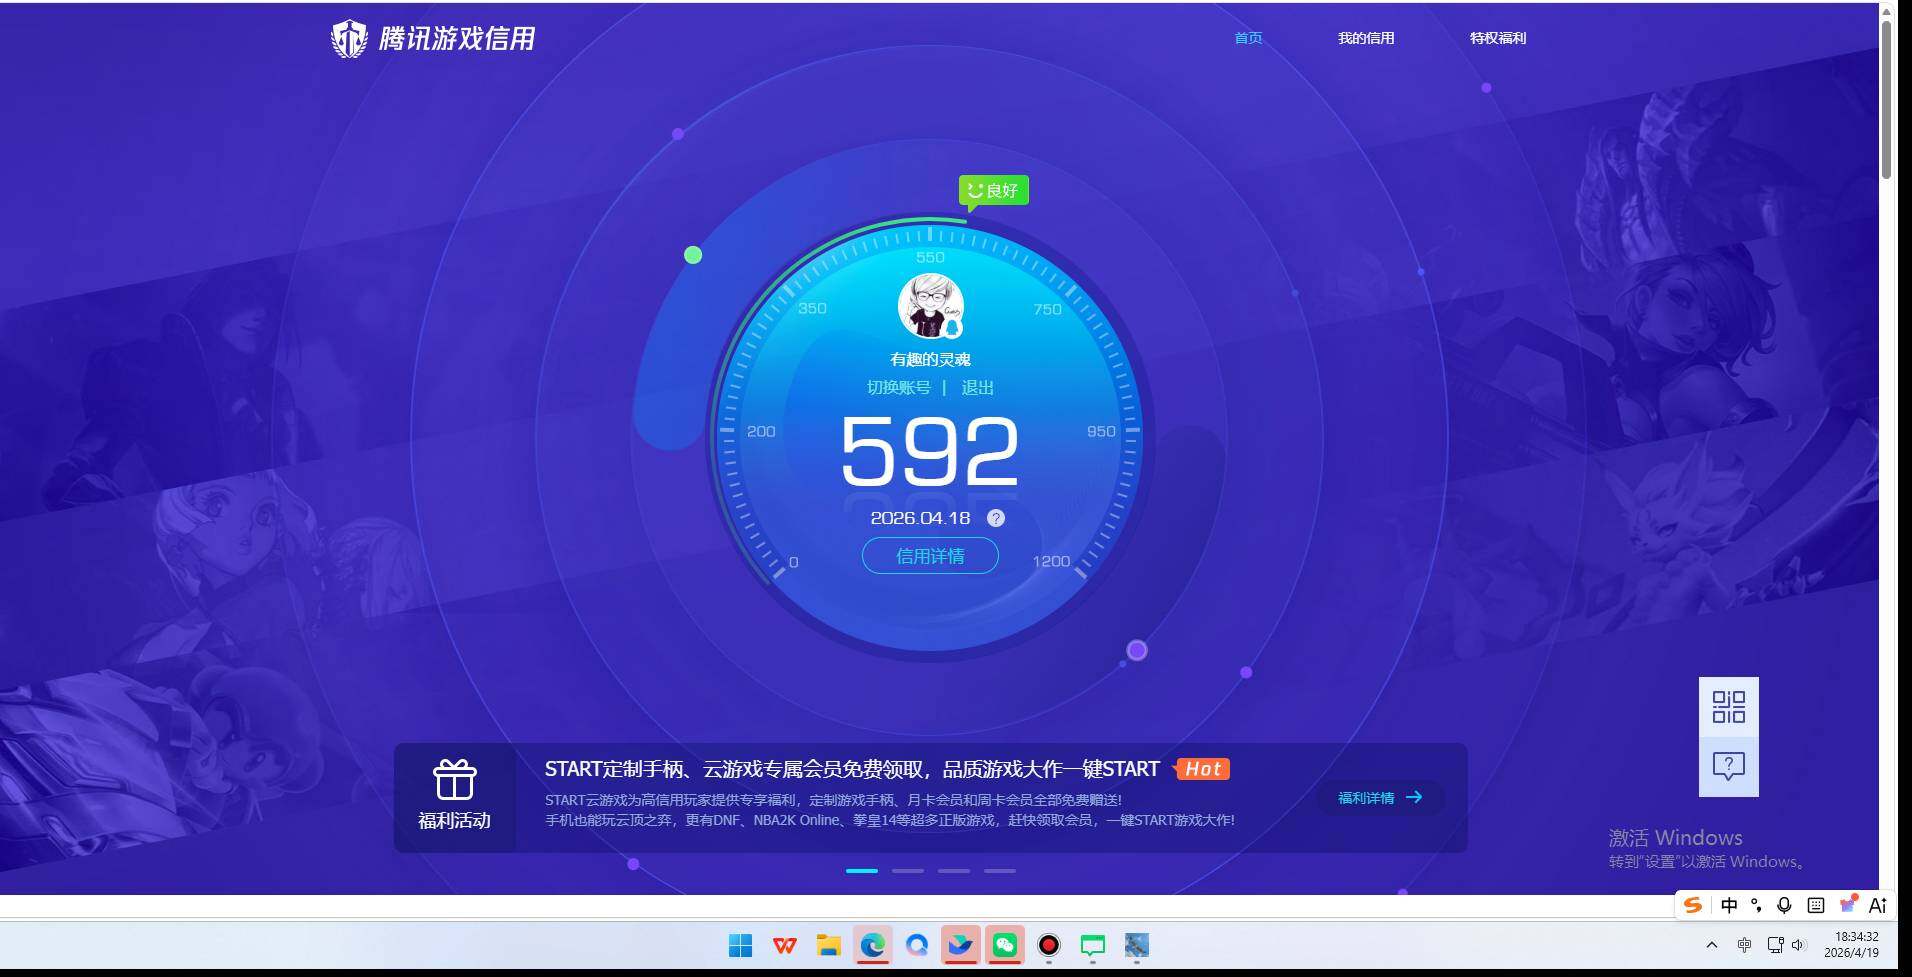Screen dimensions: 1912x977
Task: Click the 信用详情 button
Action: [x=929, y=555]
